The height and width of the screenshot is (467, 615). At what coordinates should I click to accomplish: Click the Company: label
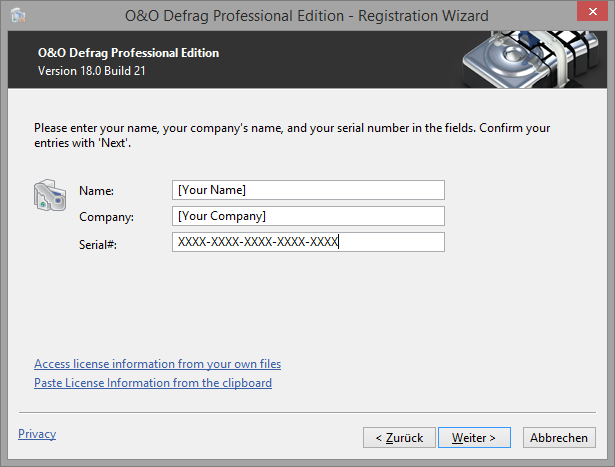tap(106, 217)
